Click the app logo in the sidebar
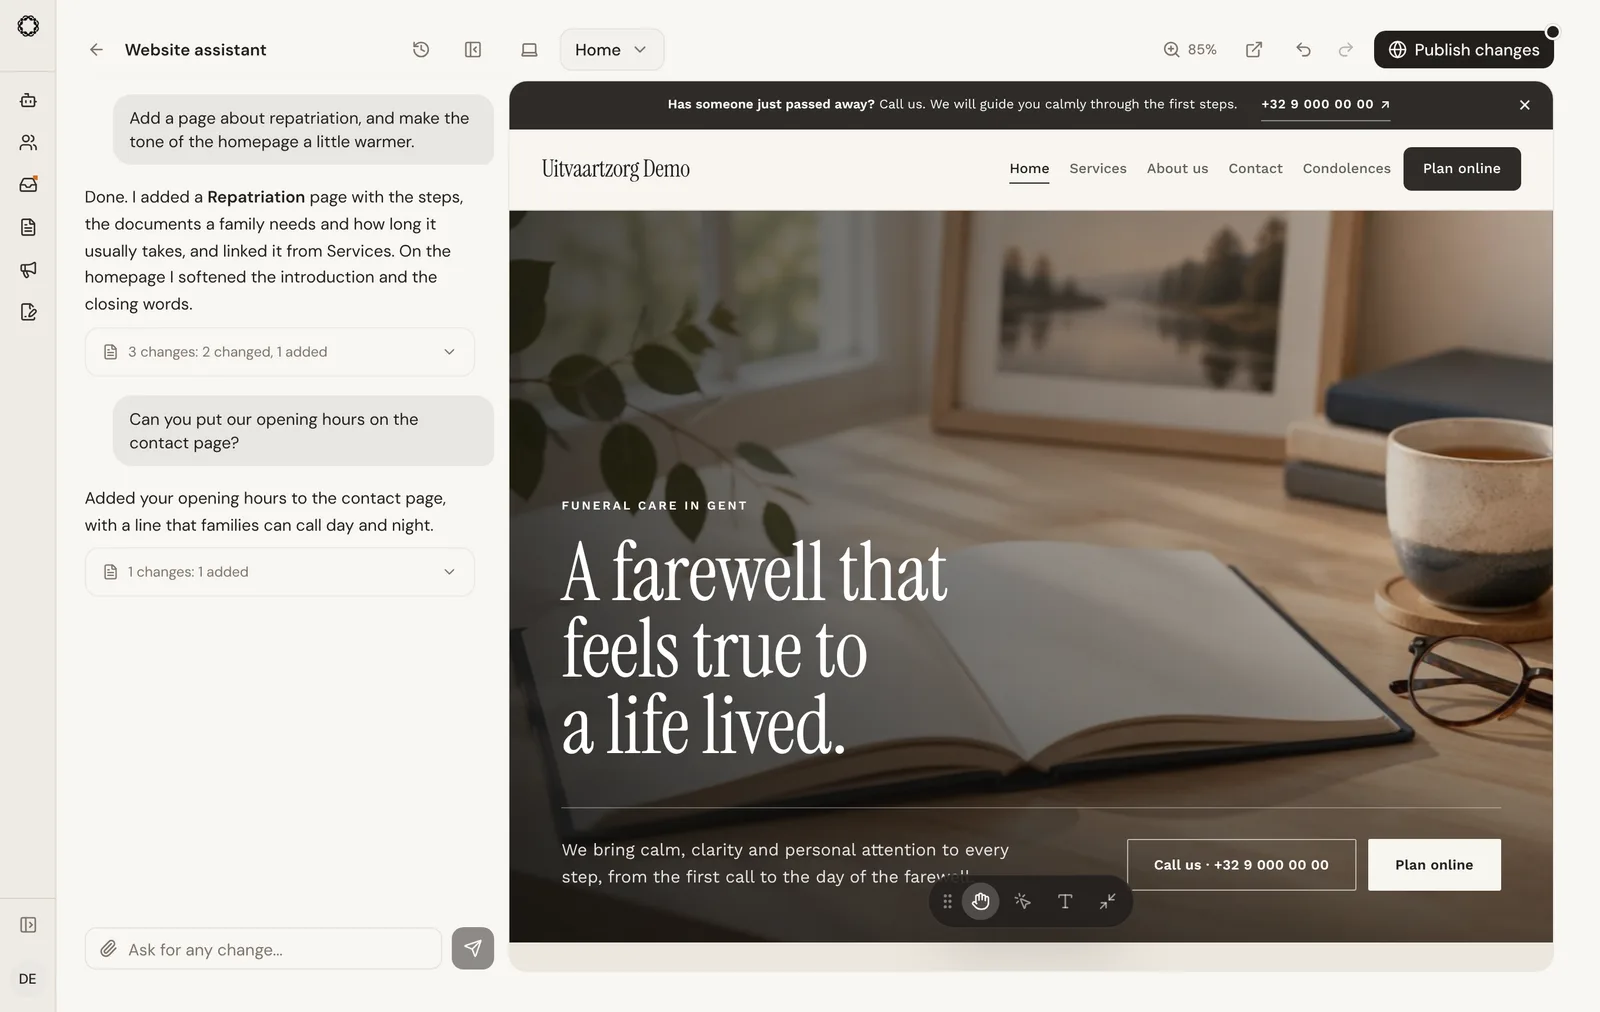Image resolution: width=1600 pixels, height=1012 pixels. pos(28,27)
